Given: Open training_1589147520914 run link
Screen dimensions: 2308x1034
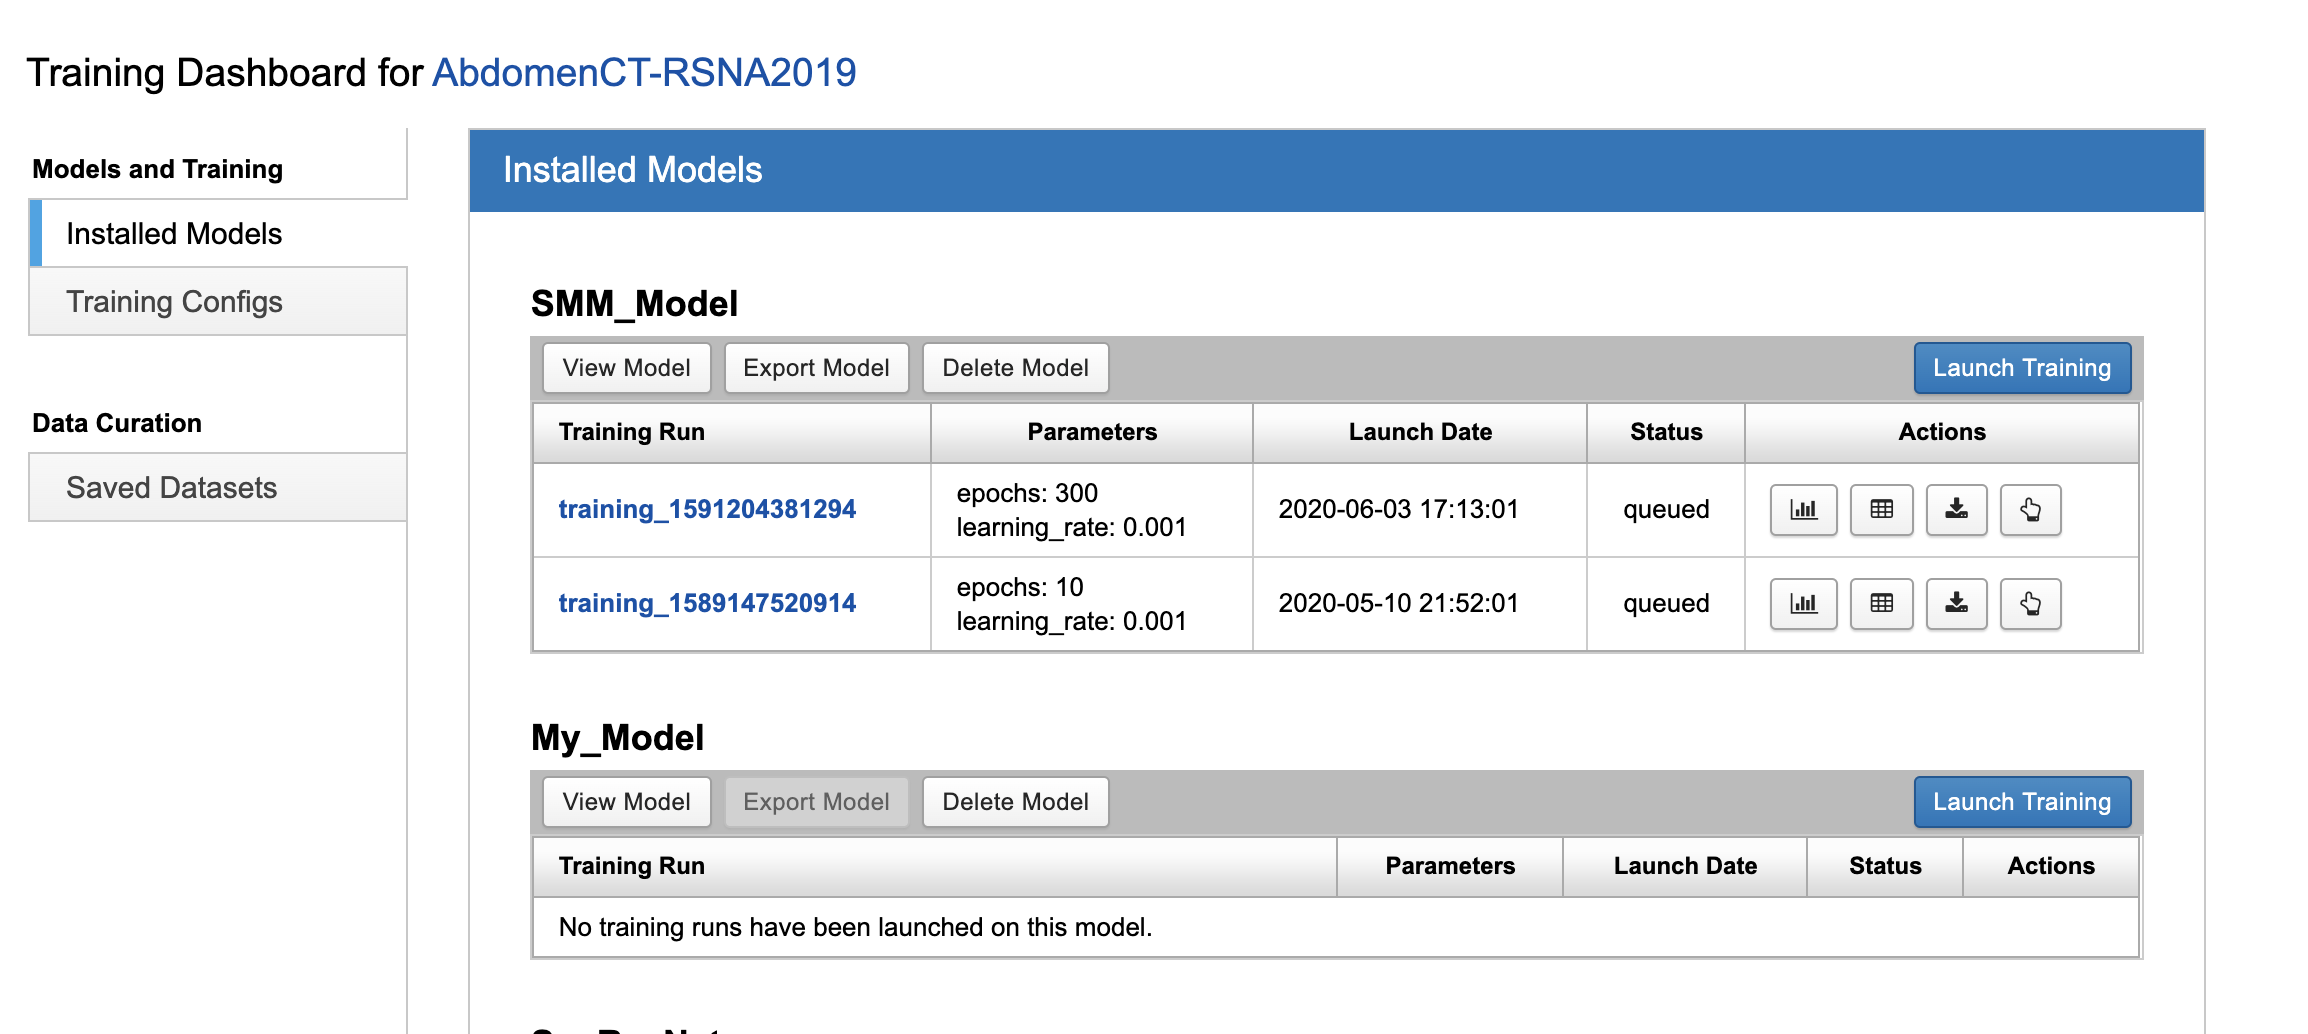Looking at the screenshot, I should point(706,604).
